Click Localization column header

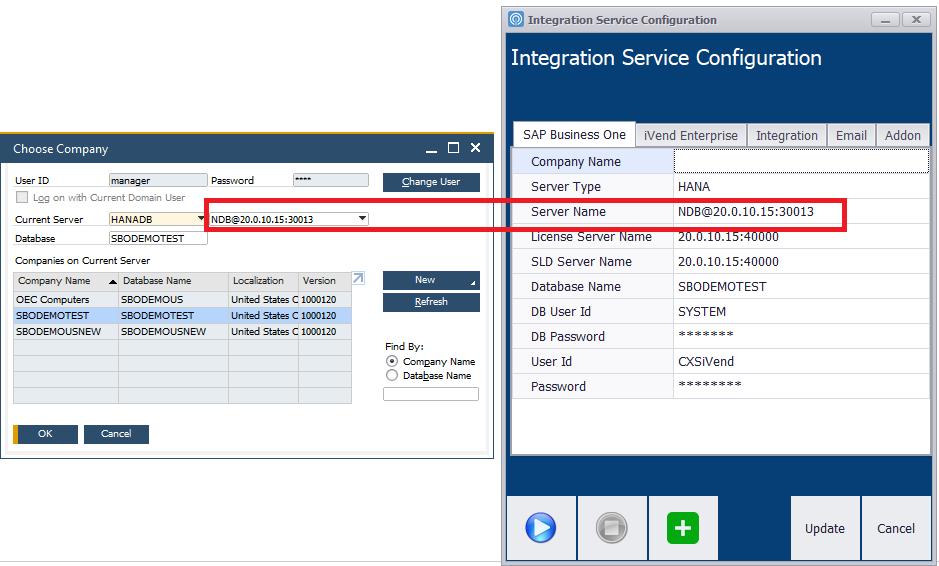263,281
